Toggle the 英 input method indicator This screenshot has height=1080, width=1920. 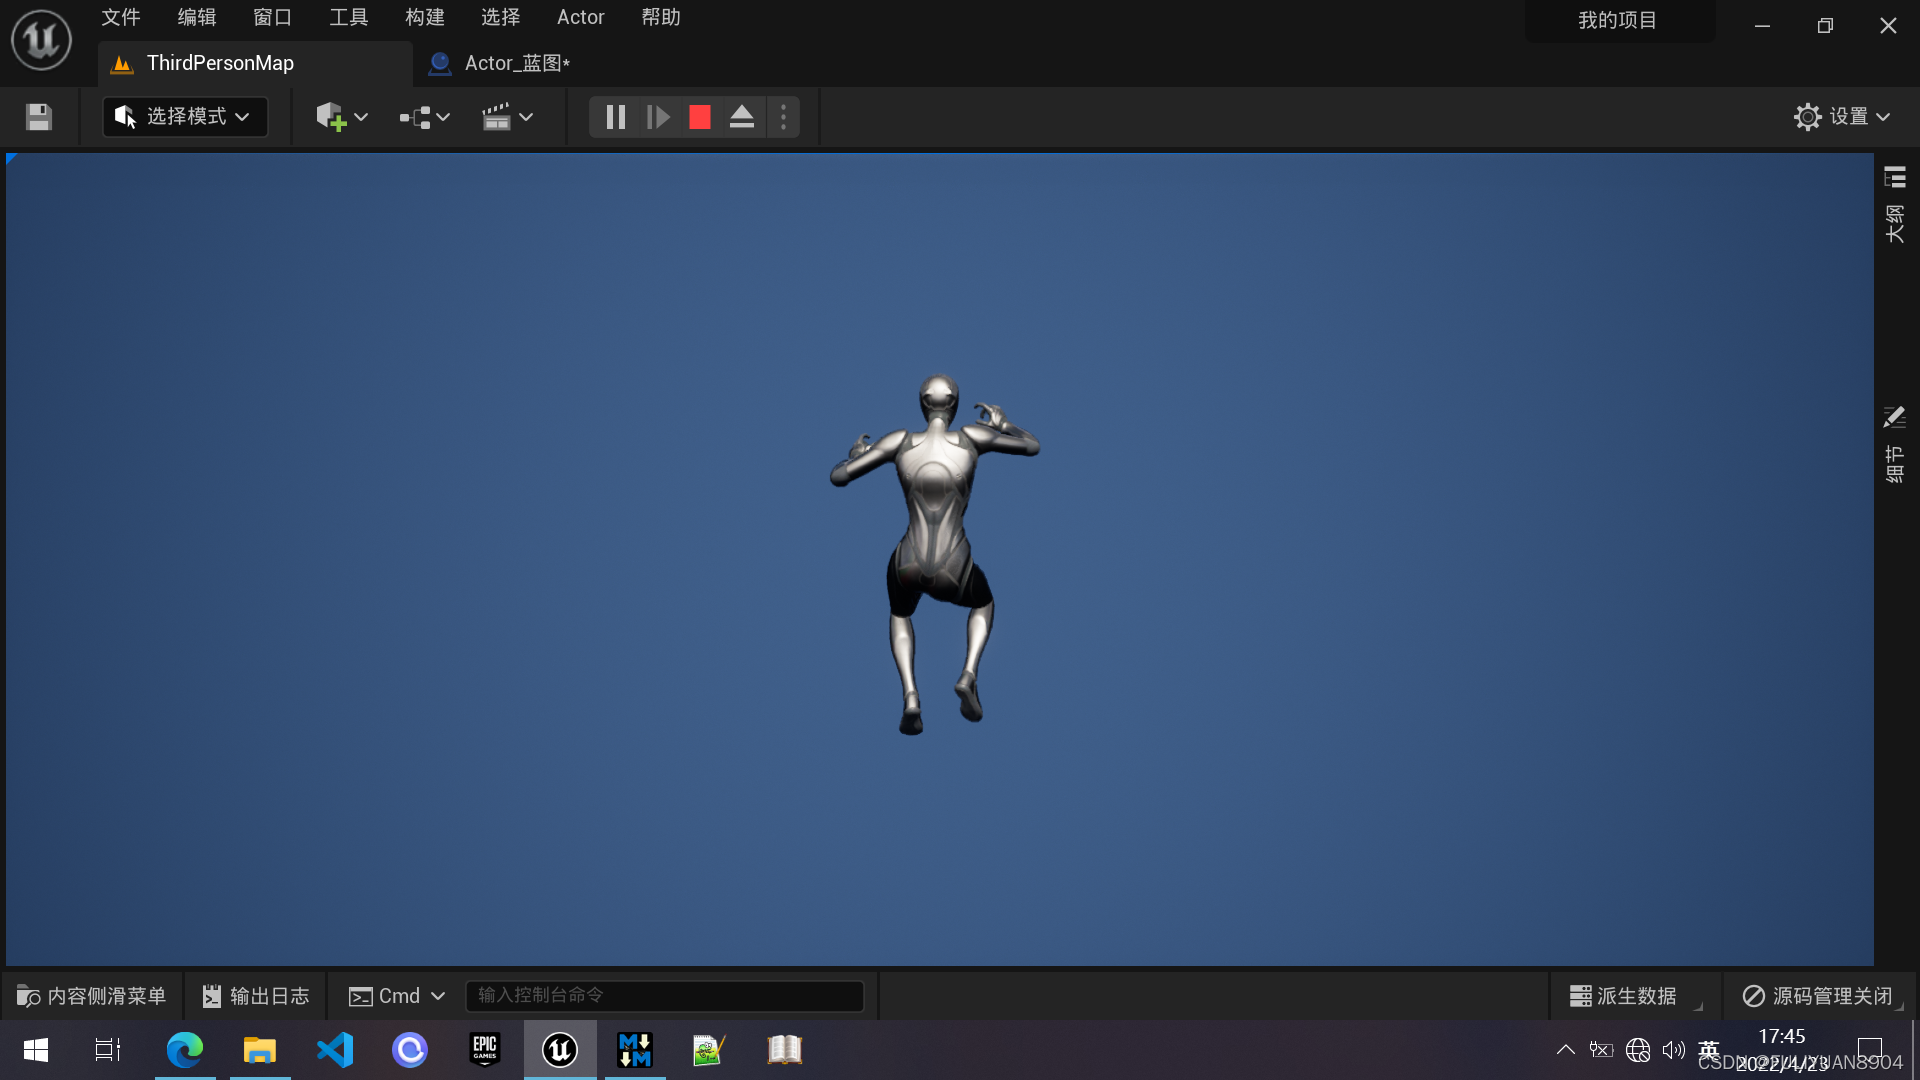1709,1050
